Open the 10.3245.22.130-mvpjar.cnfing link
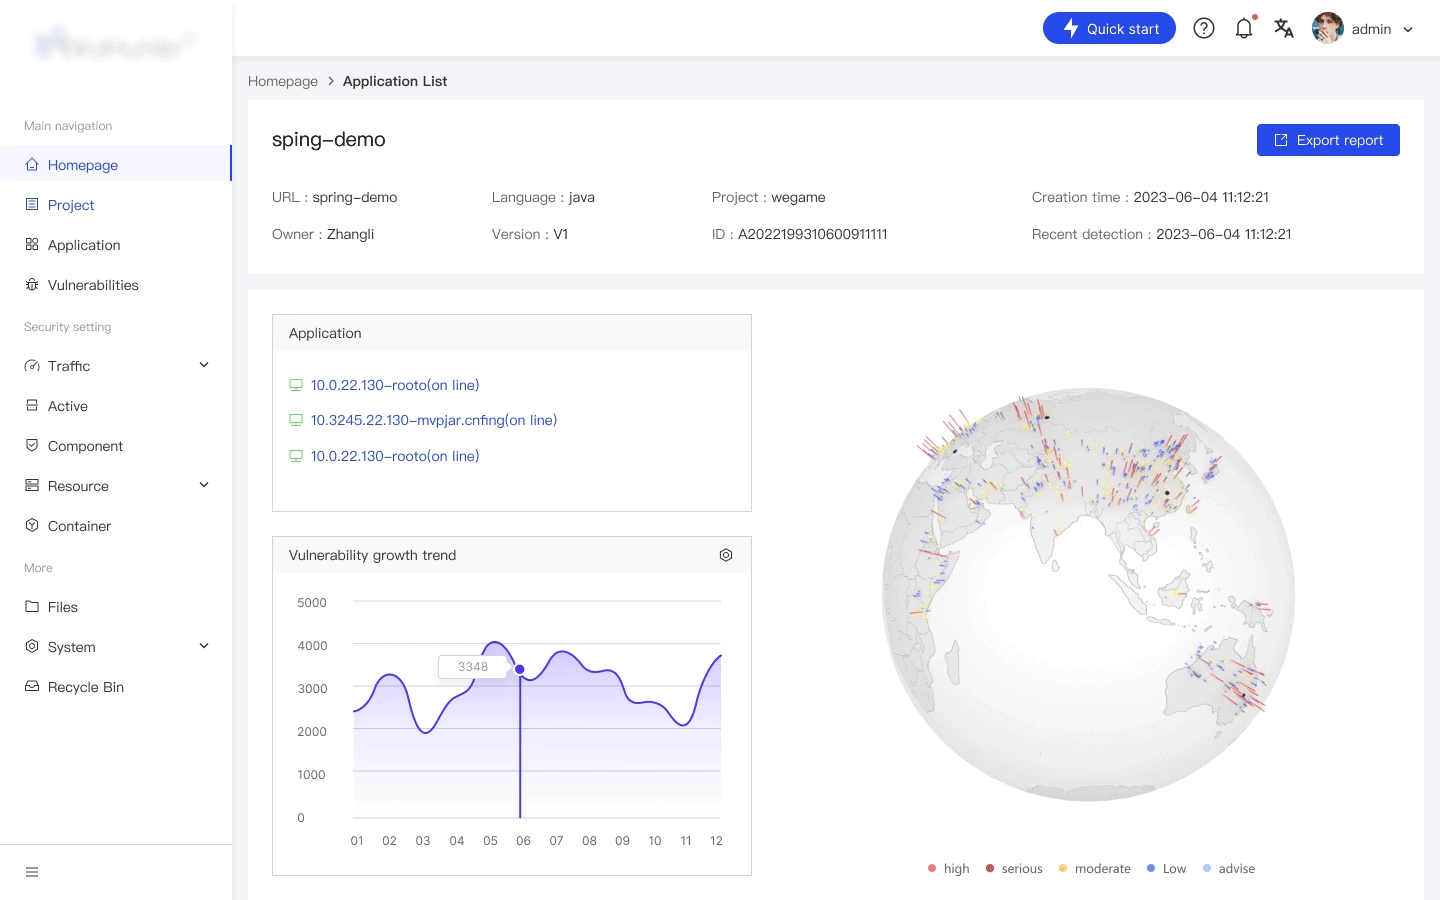 [434, 420]
